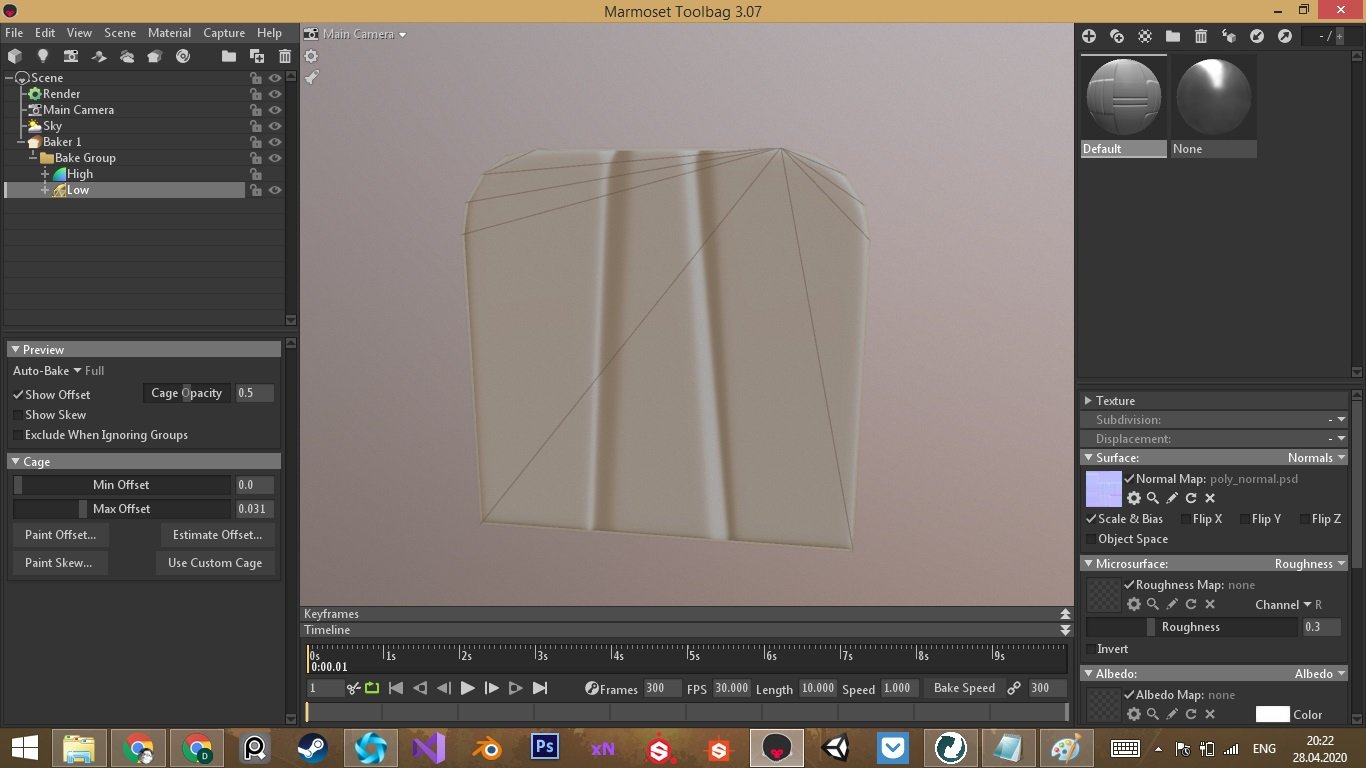Open the roughness Channel R dropdown
The image size is (1366, 768).
point(1289,605)
